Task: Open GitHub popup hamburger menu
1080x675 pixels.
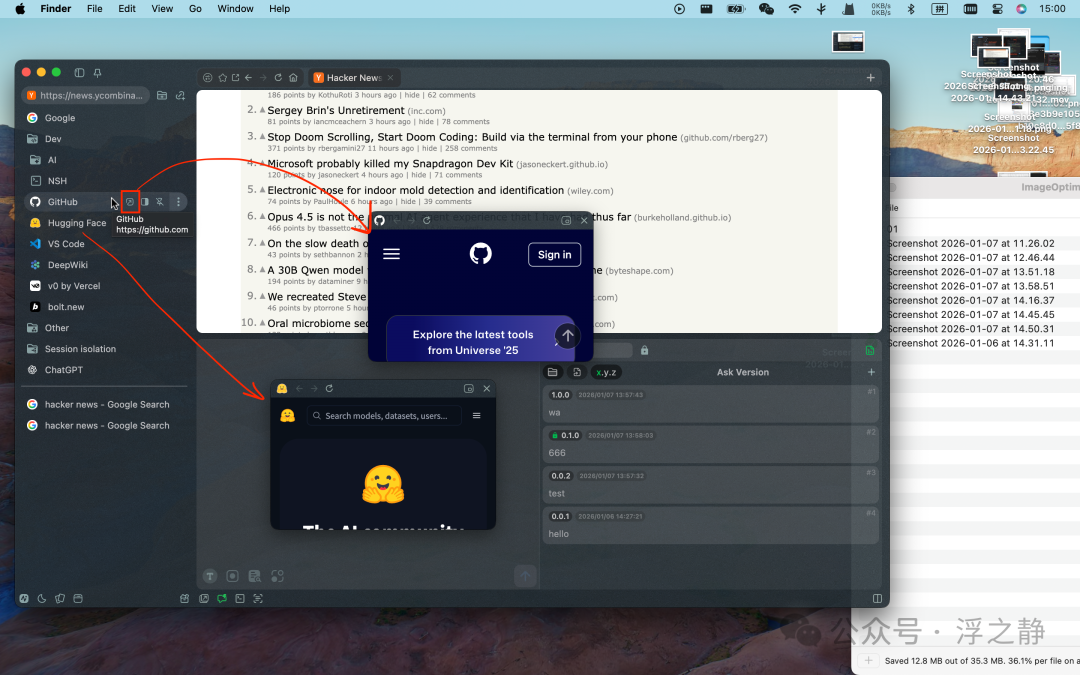Action: 391,254
